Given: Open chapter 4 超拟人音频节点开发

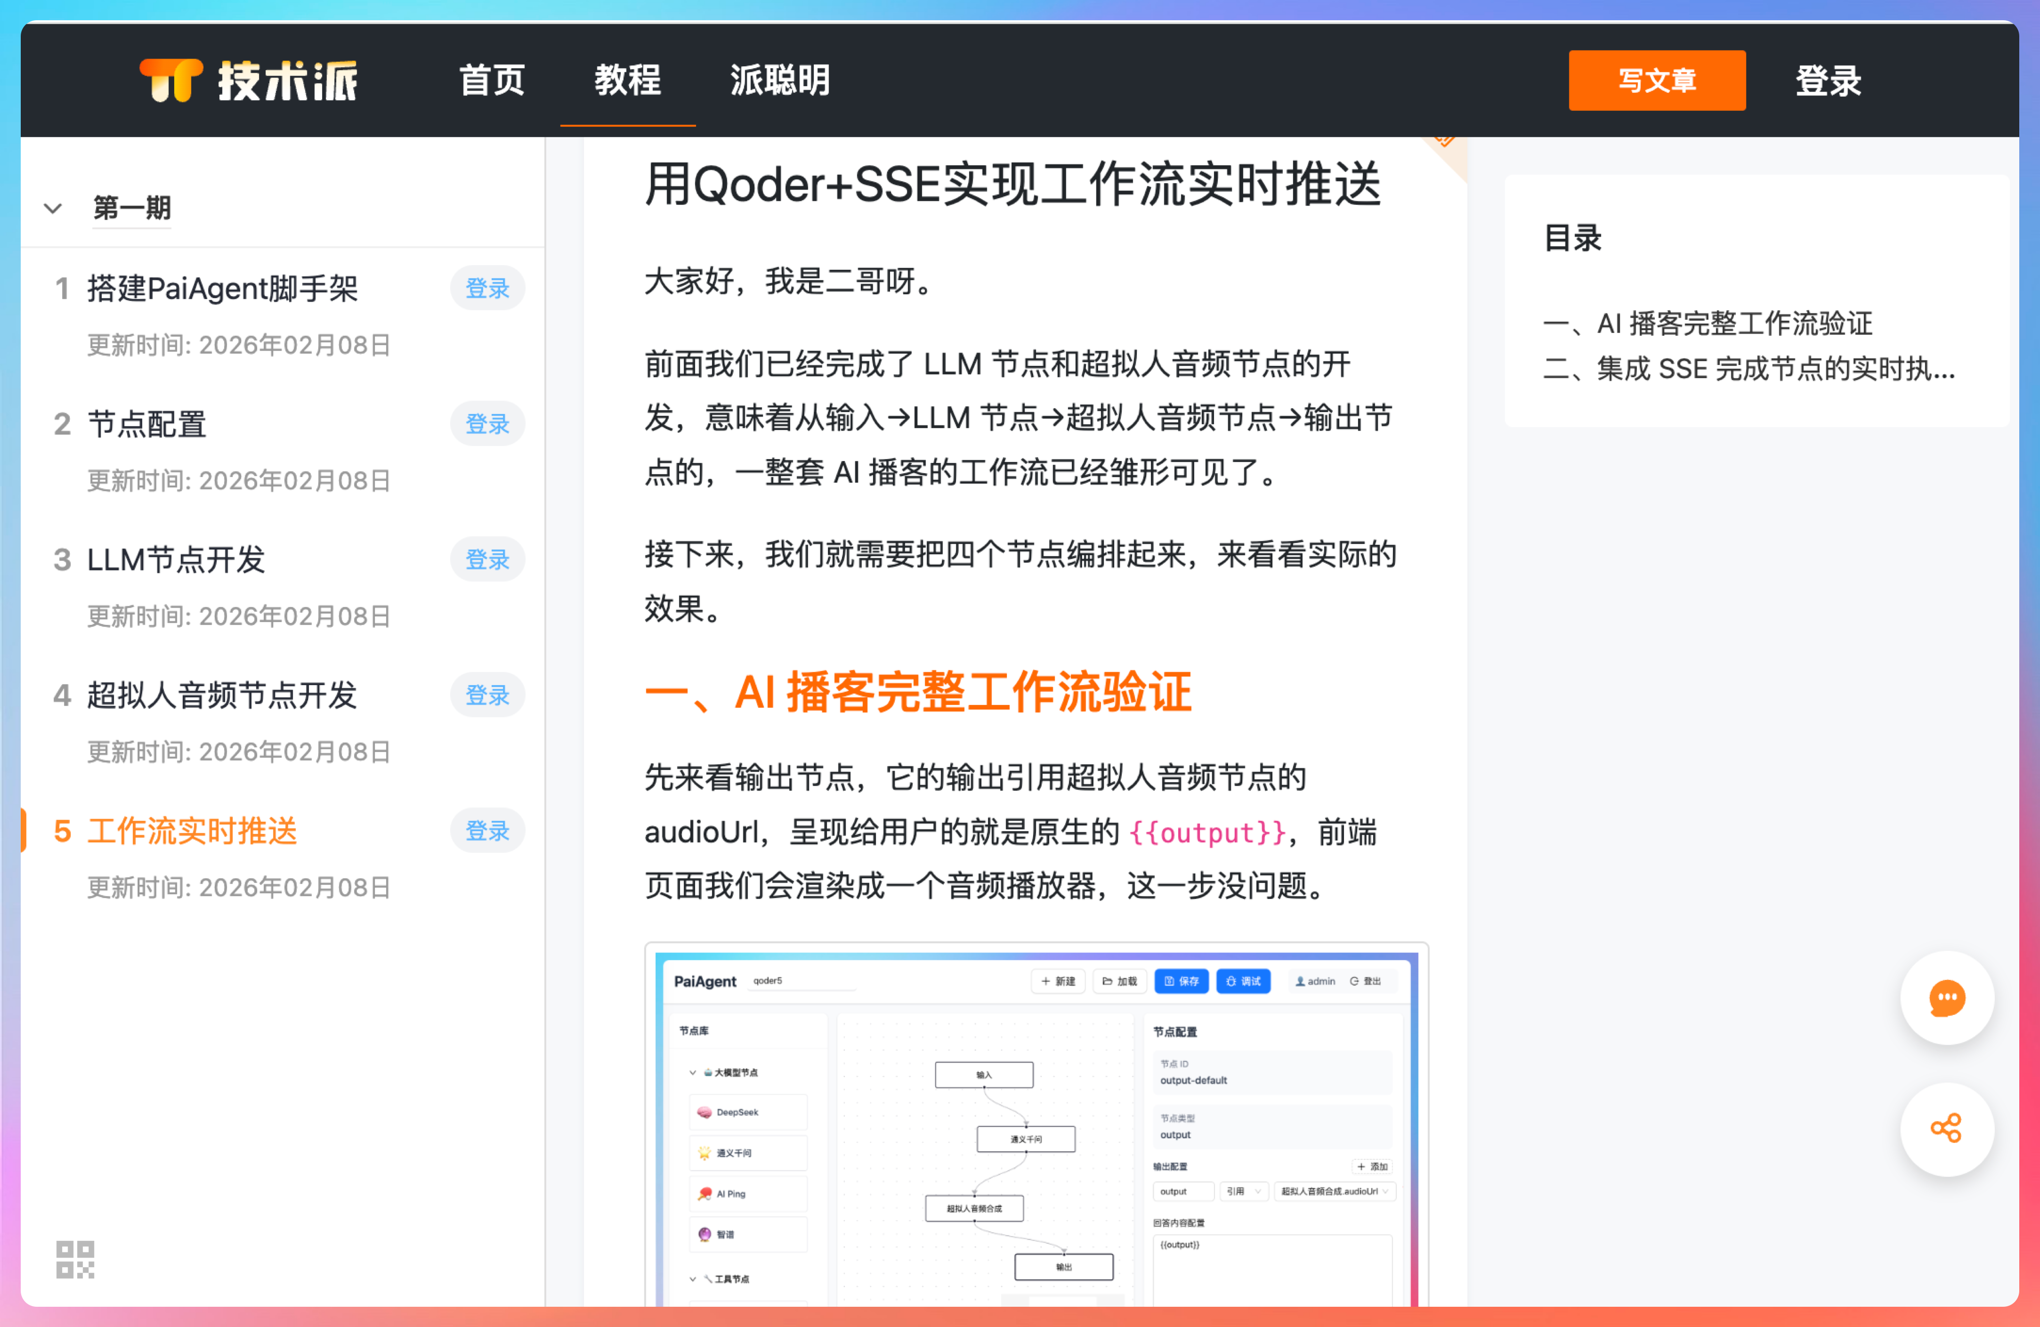Looking at the screenshot, I should [222, 695].
